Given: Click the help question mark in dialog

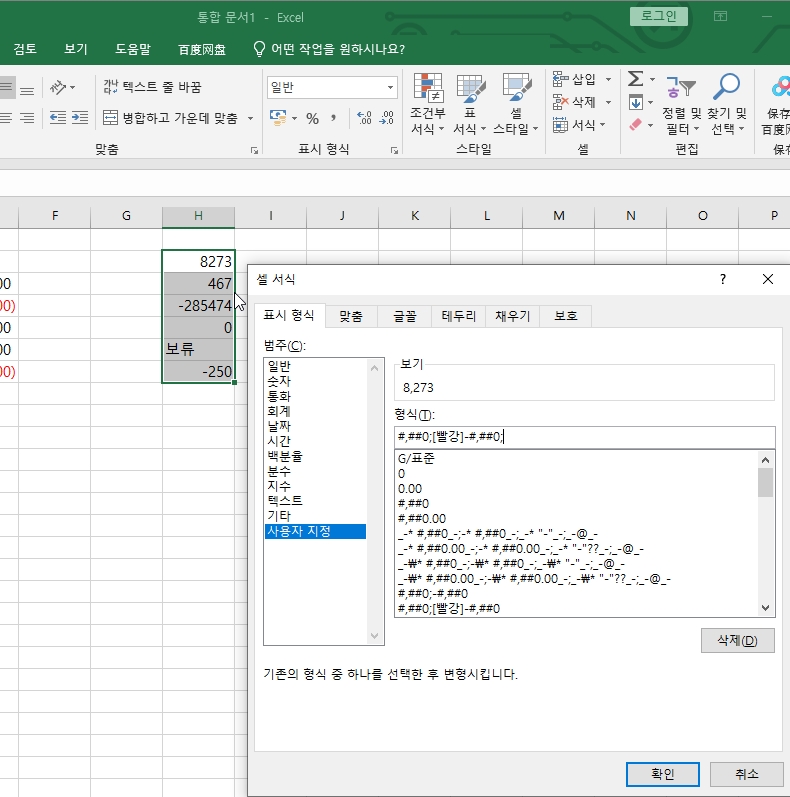Looking at the screenshot, I should coord(723,279).
